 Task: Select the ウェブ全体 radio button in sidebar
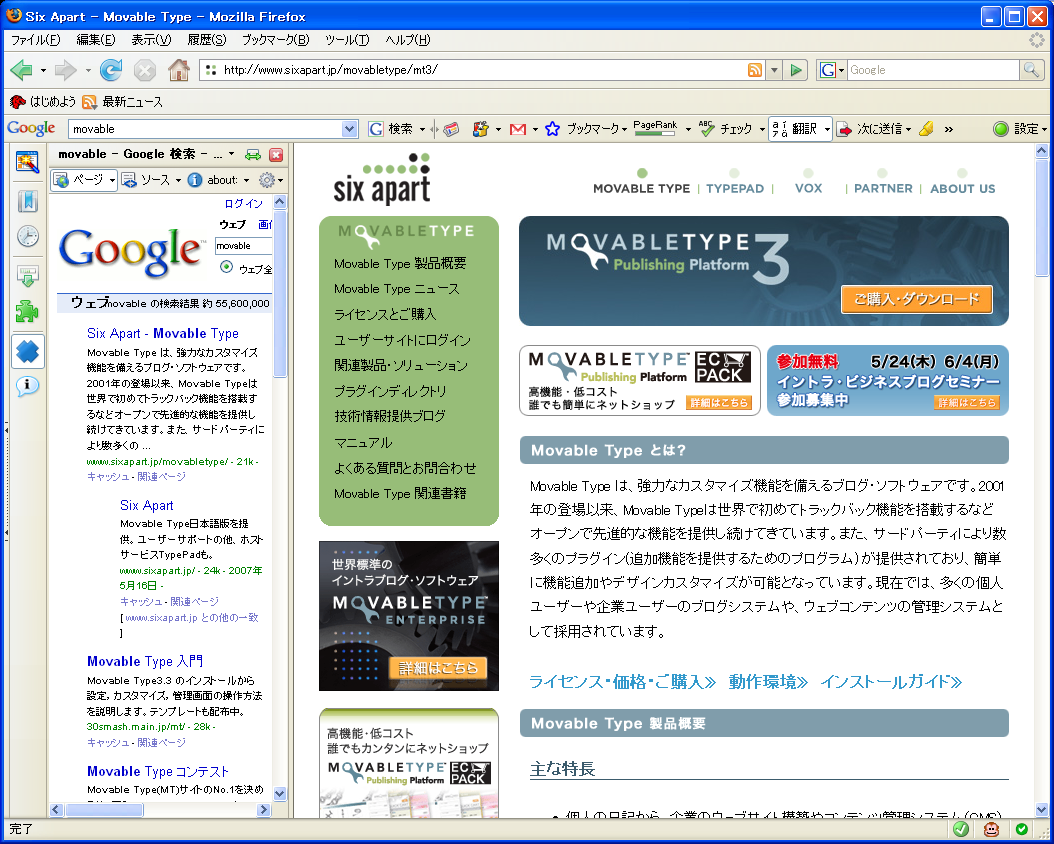pyautogui.click(x=226, y=268)
